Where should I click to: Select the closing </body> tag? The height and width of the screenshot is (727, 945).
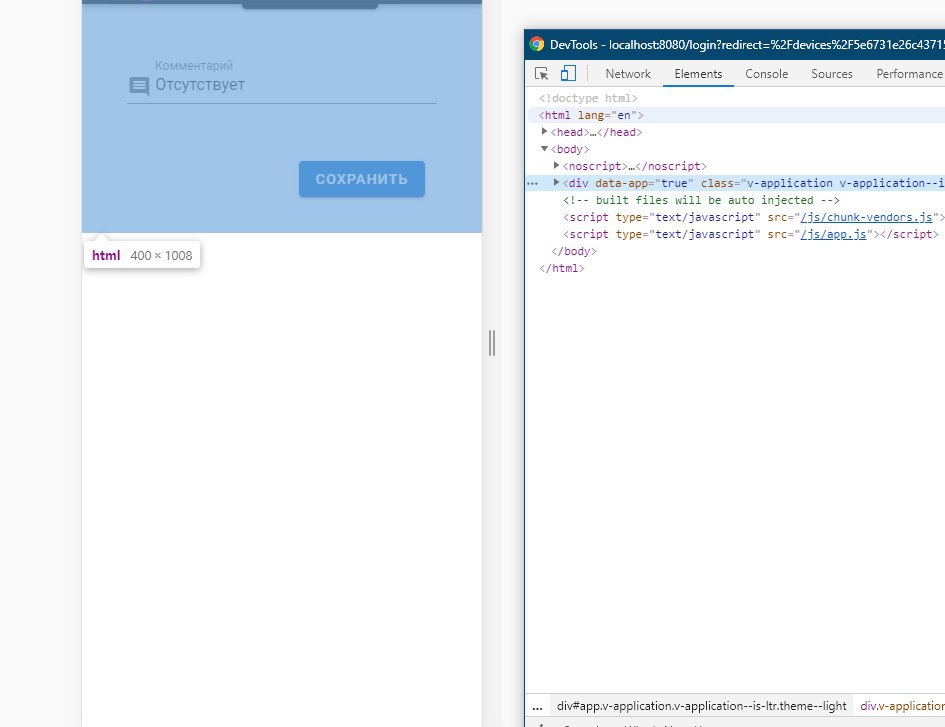[x=574, y=251]
